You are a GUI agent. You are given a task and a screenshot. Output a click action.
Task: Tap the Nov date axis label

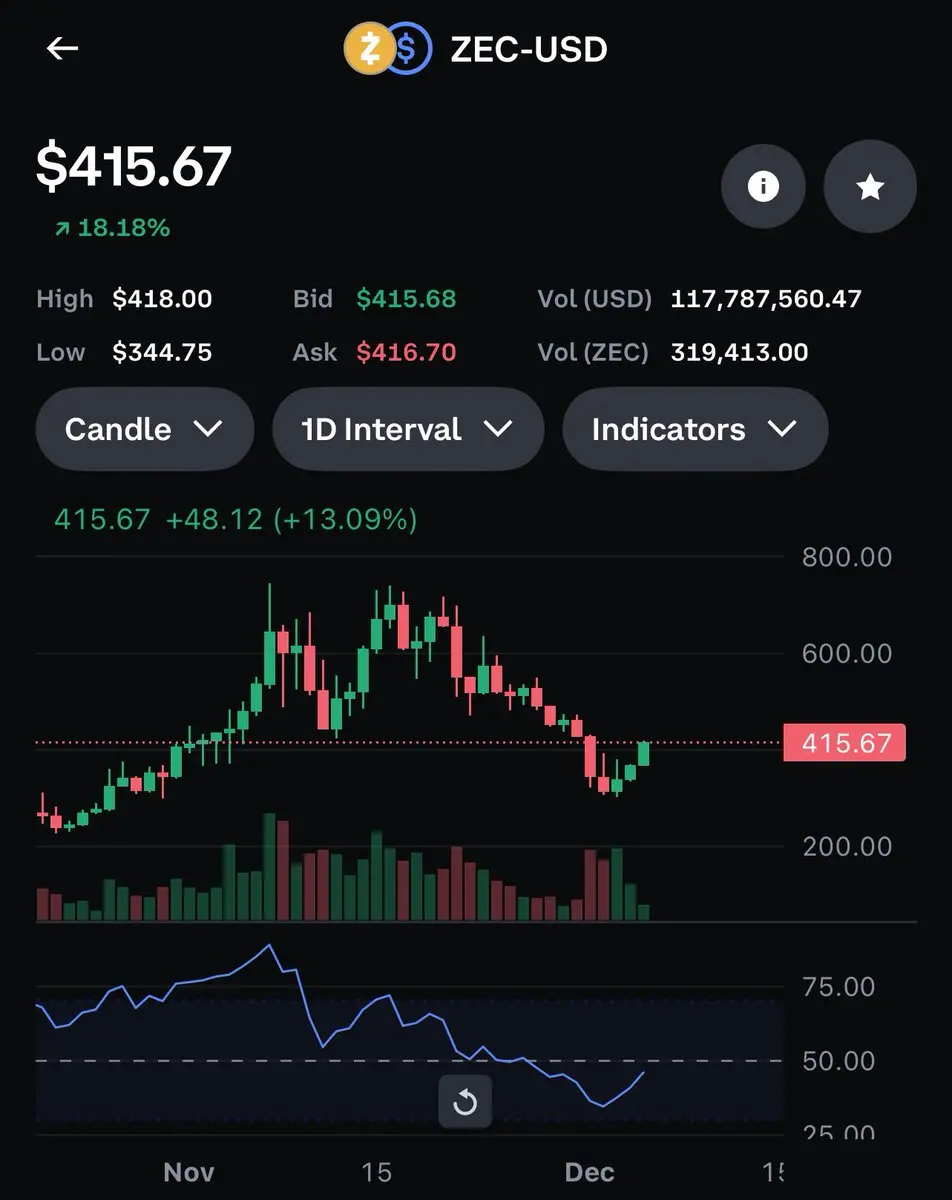pos(188,1172)
